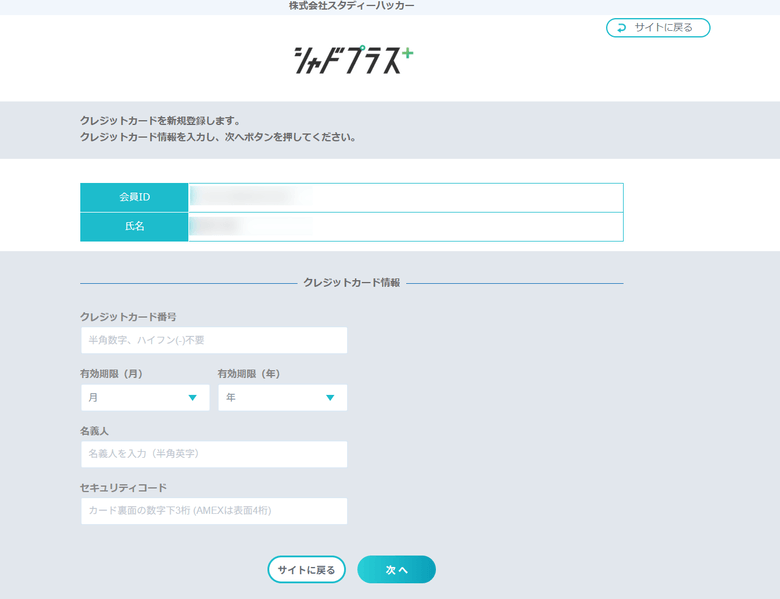Click the 次へ button

(x=396, y=569)
